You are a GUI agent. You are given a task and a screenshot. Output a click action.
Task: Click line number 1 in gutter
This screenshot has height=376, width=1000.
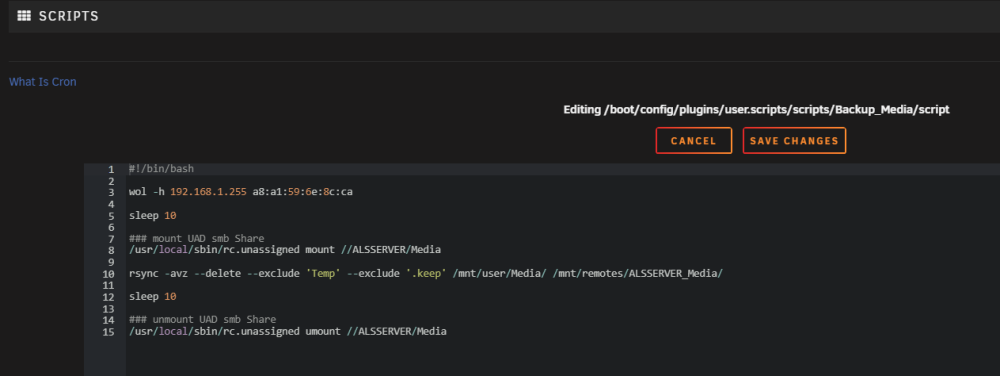point(111,170)
